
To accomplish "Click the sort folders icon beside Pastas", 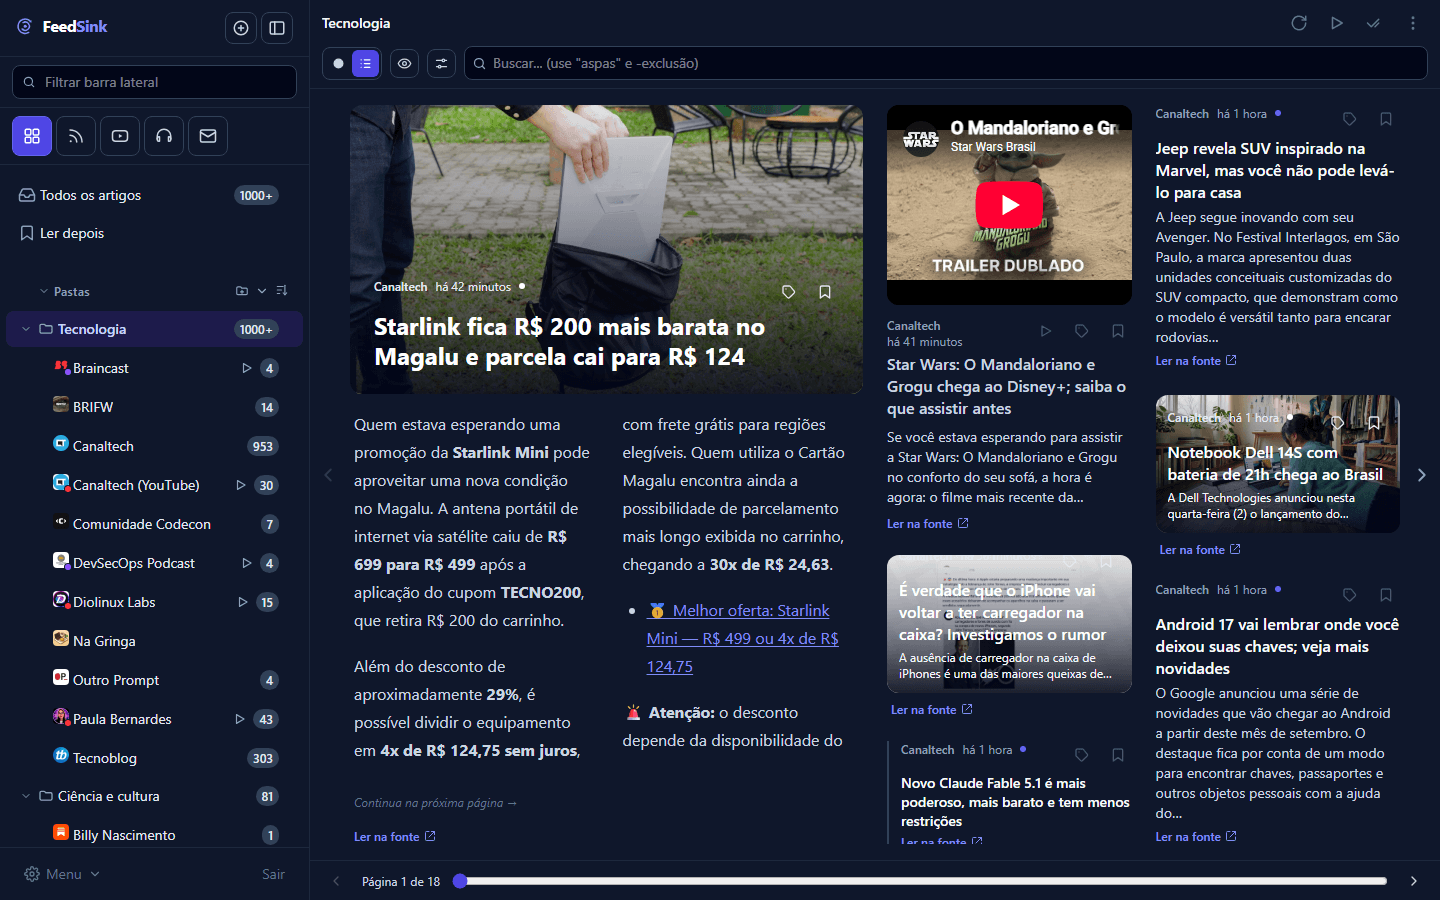I will click(x=282, y=291).
